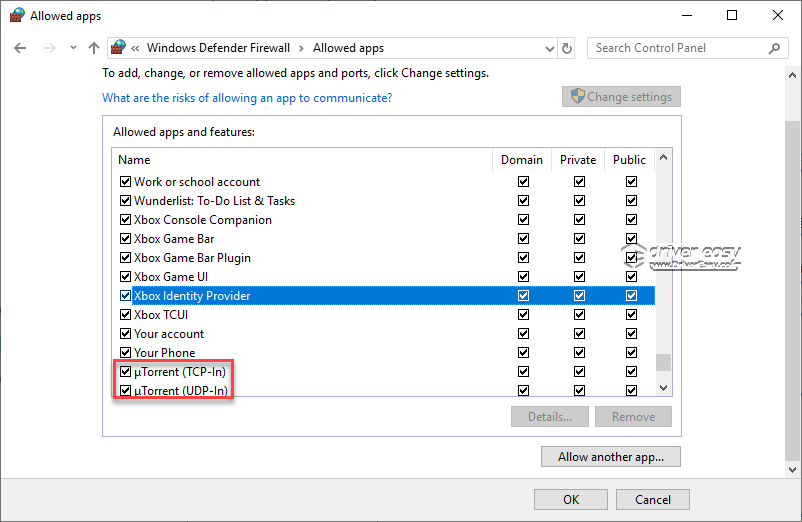Toggle Private for Xbox TCUI
The width and height of the screenshot is (802, 522).
580,314
